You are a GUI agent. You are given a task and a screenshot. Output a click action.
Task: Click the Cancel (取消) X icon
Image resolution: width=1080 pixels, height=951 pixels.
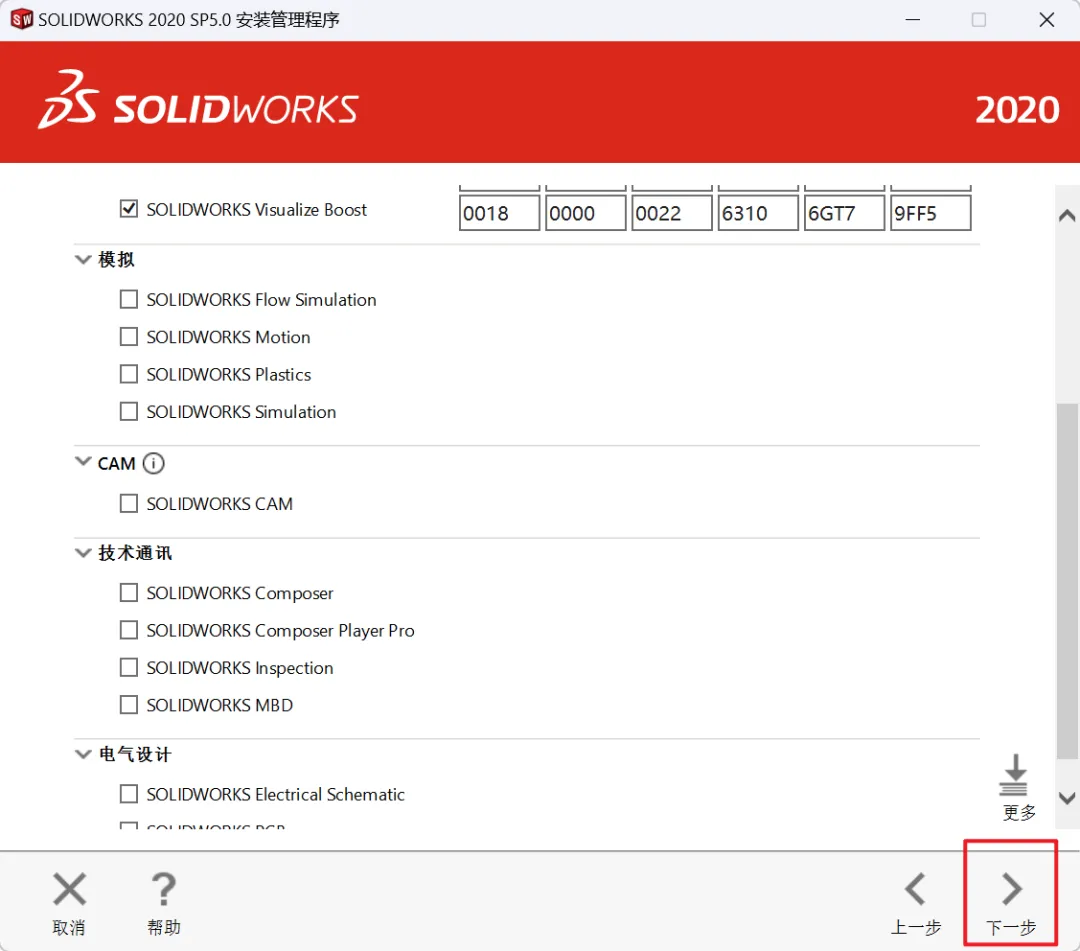70,889
